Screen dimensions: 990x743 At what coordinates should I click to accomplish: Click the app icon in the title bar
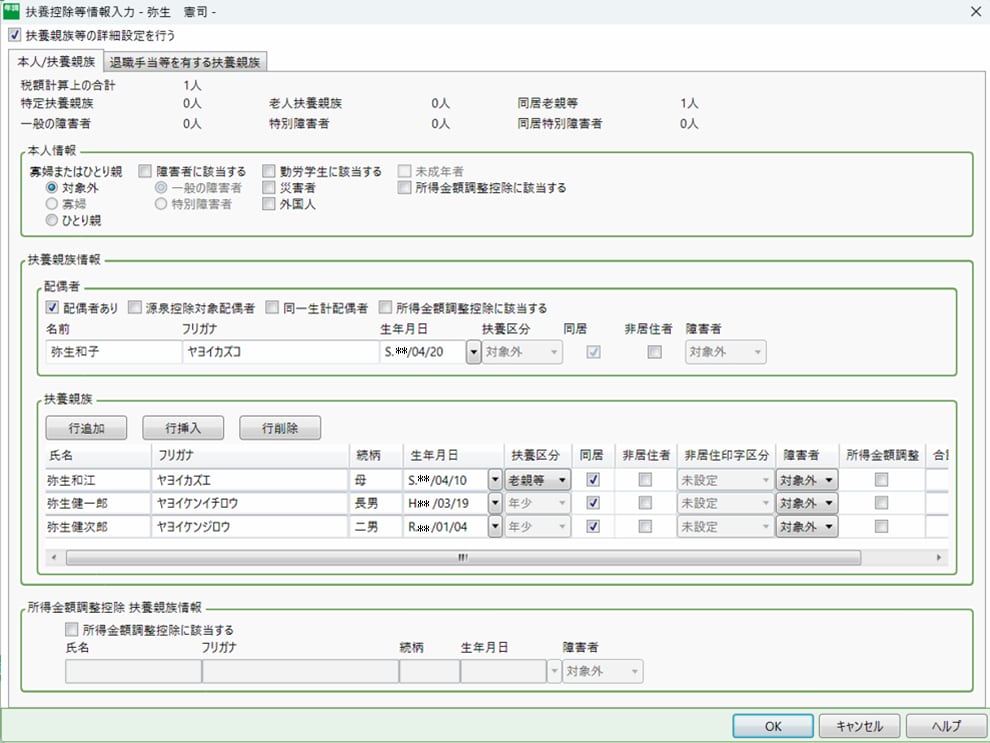point(12,11)
